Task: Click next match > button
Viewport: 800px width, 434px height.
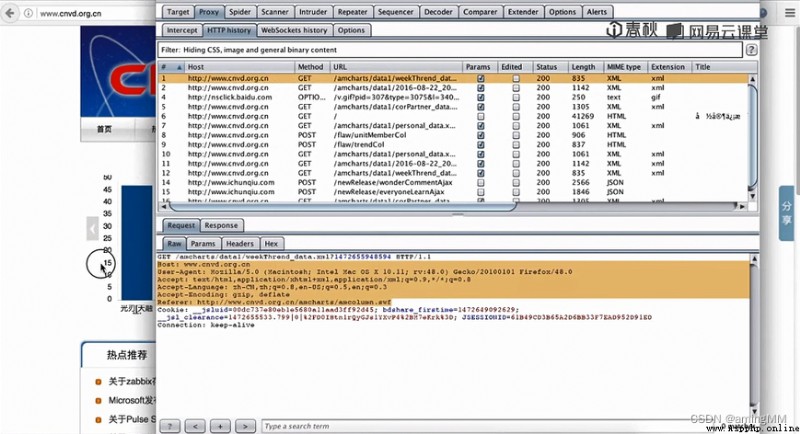Action: [x=245, y=426]
